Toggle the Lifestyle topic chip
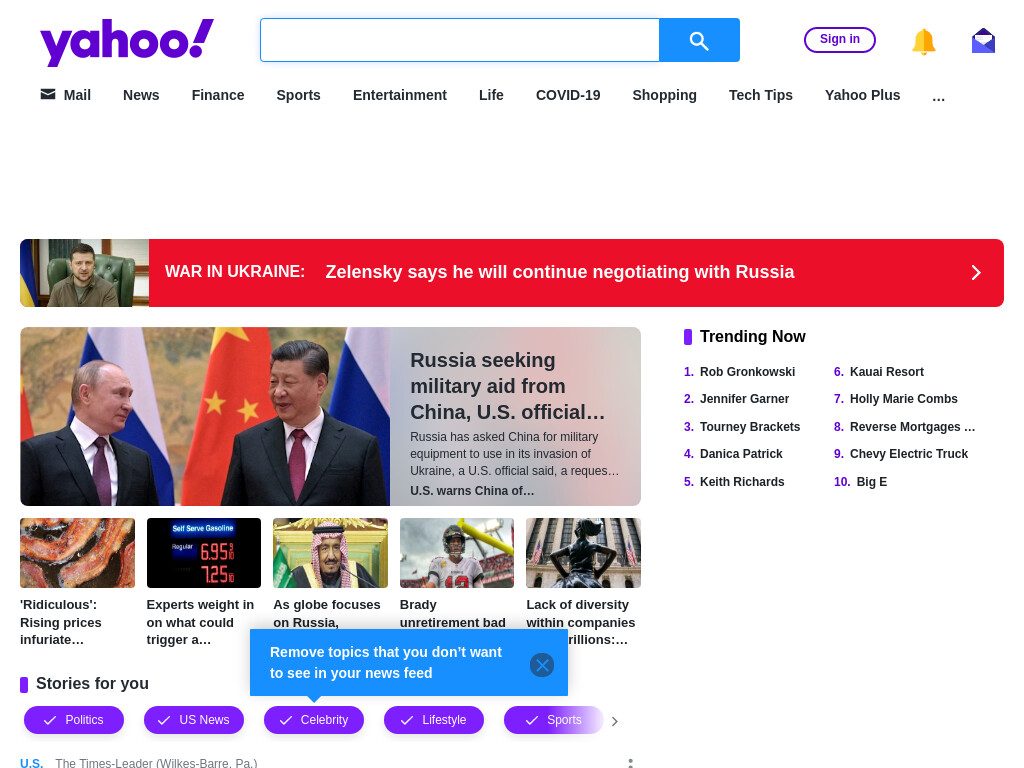Viewport: 1024px width, 768px height. (x=434, y=720)
